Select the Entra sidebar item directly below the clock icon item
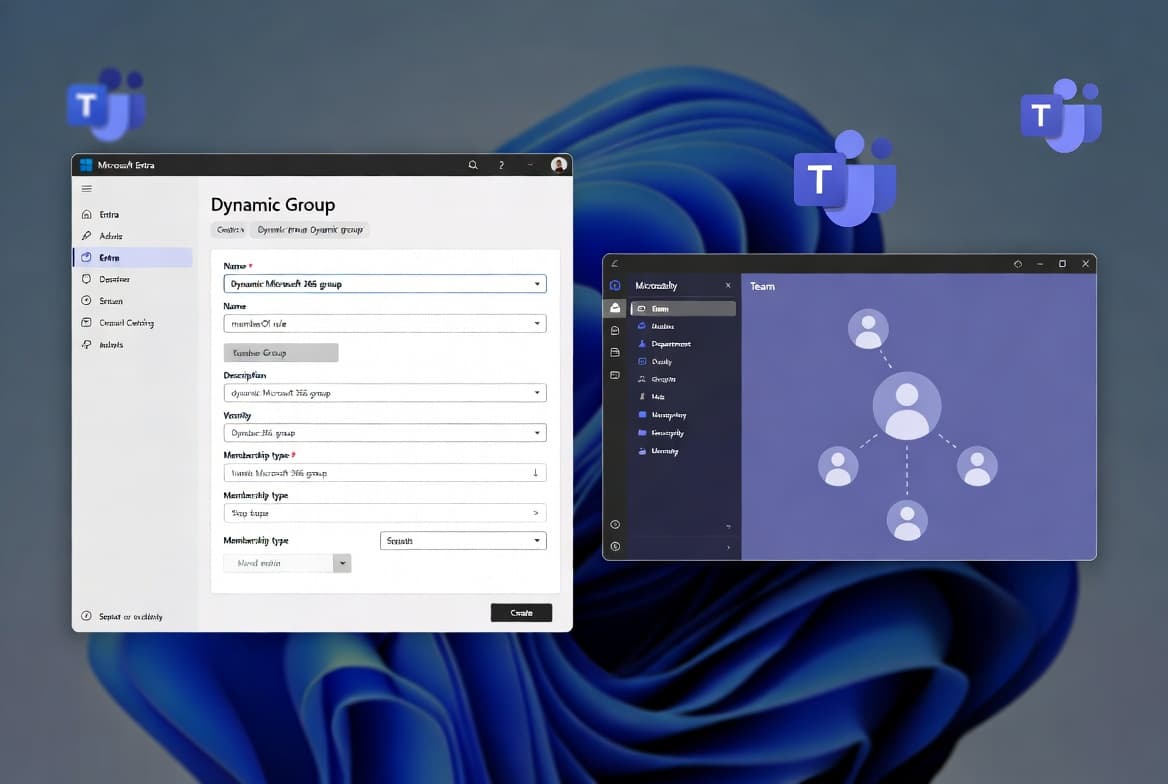The image size is (1168, 784). [x=133, y=323]
